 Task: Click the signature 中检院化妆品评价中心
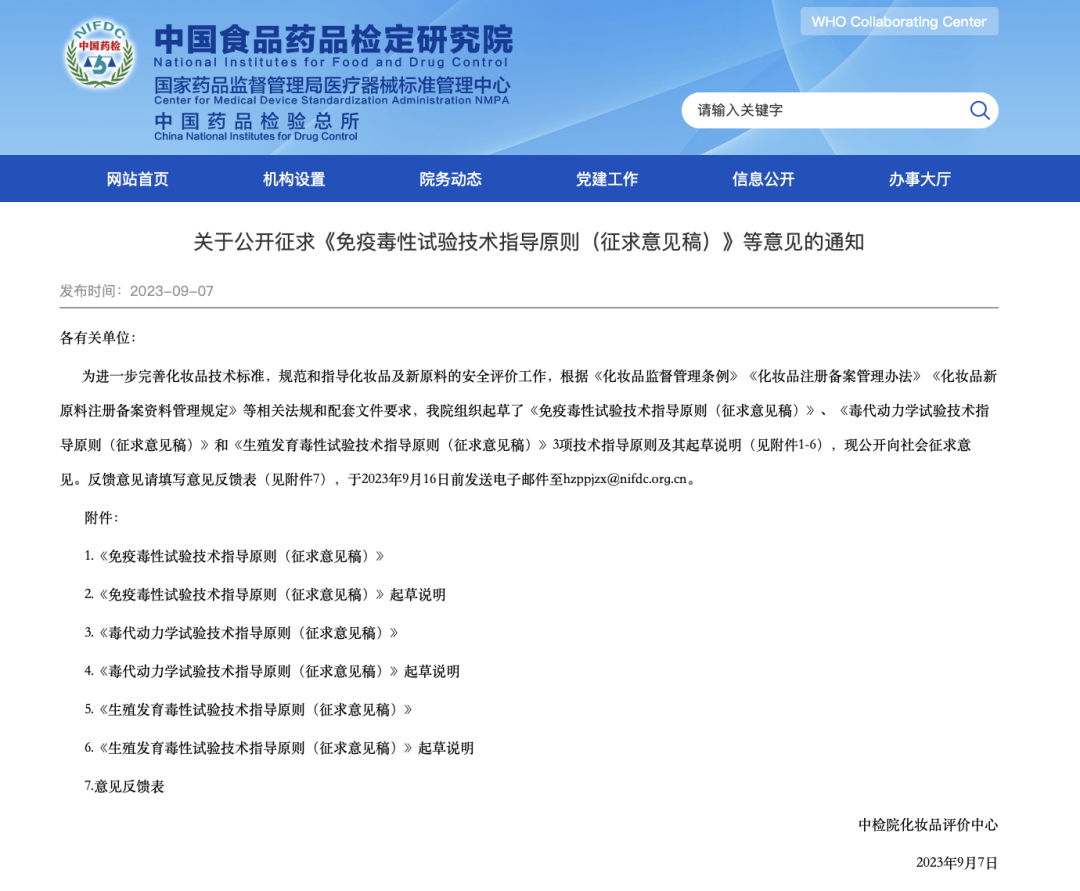click(x=928, y=825)
